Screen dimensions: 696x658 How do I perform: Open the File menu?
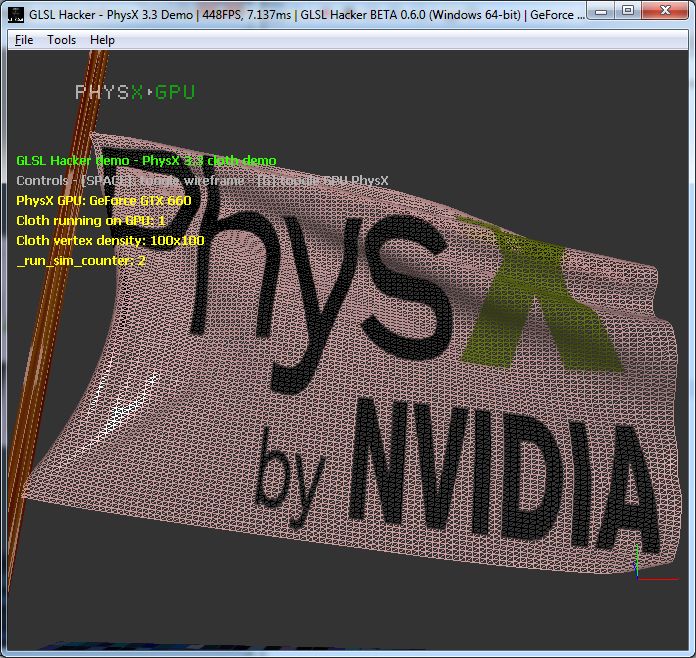[24, 40]
